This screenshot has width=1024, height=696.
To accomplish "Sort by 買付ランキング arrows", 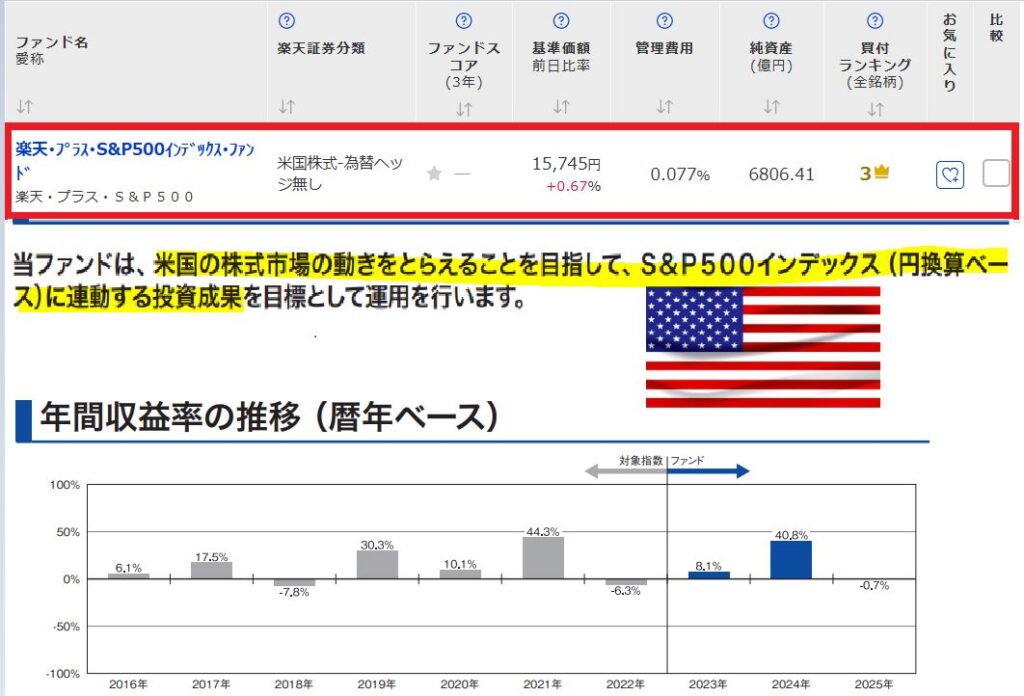I will (x=875, y=106).
